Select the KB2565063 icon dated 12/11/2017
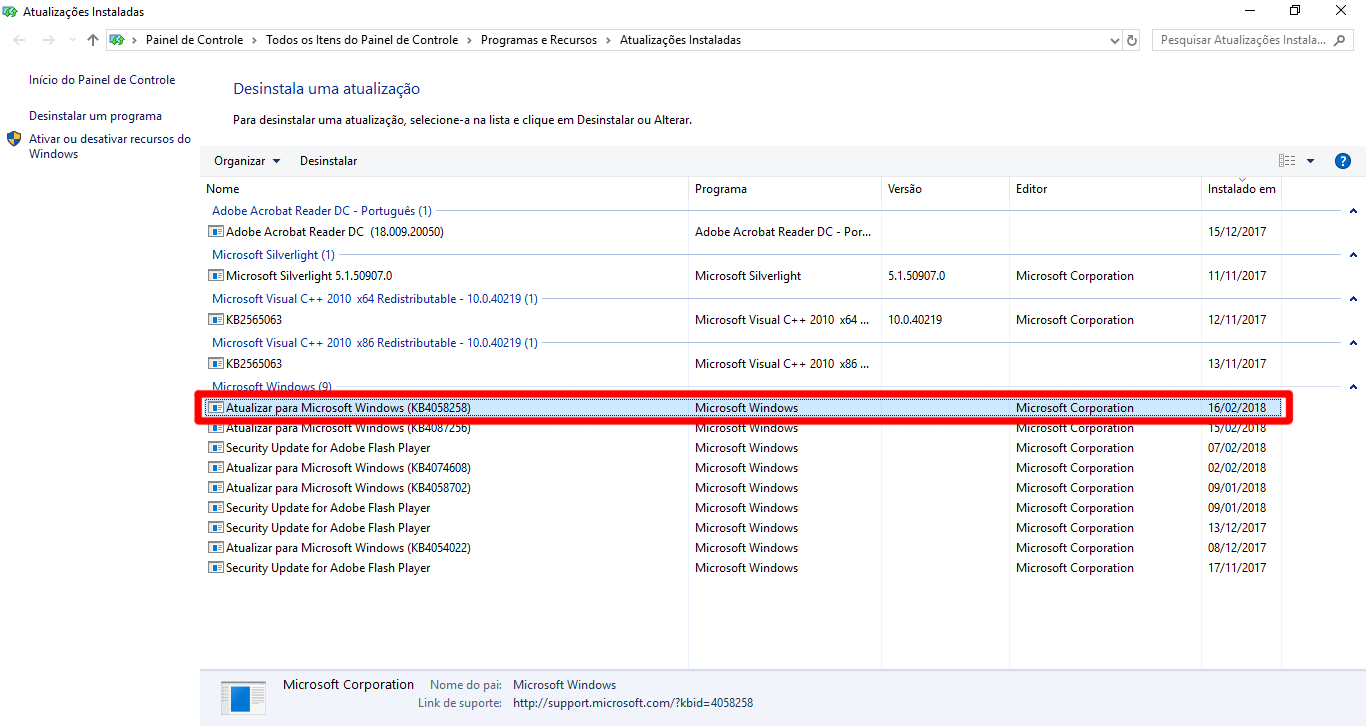Screen dimensions: 1366x726 coord(215,320)
